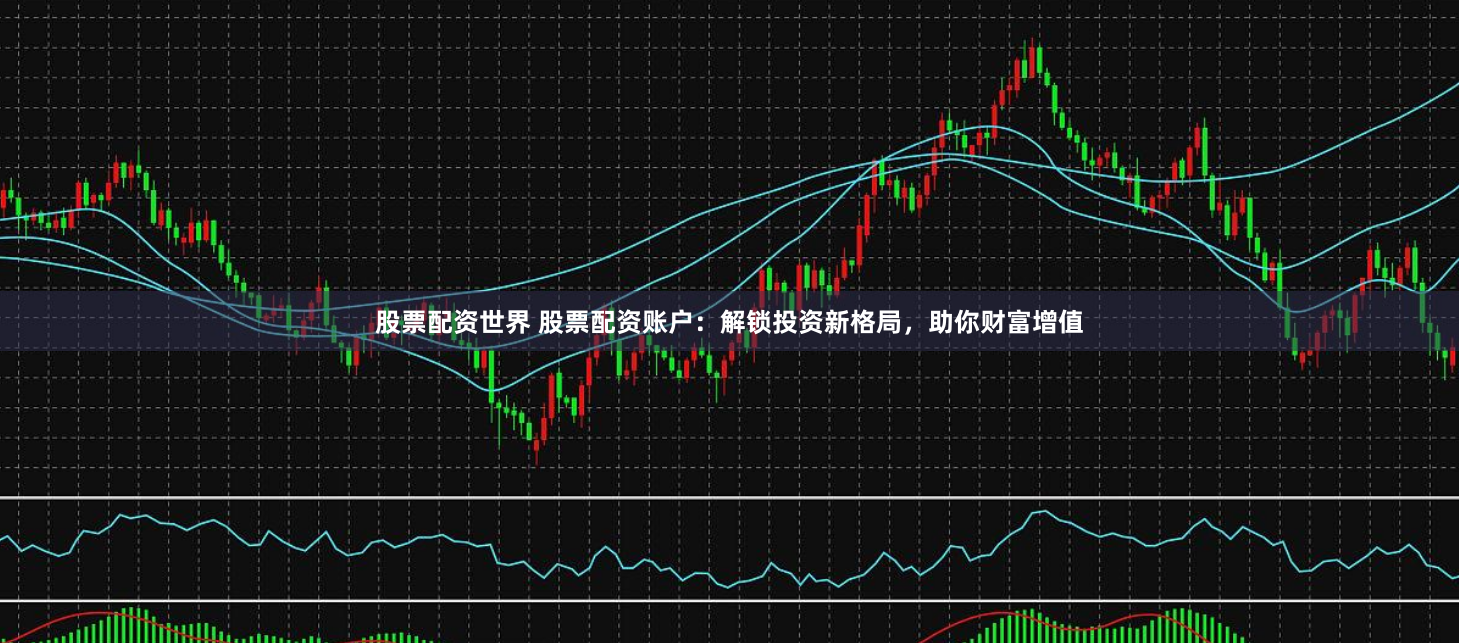Click the small green MACD hump left of center
Screen dimensions: 1459x643
pyautogui.click(x=400, y=637)
